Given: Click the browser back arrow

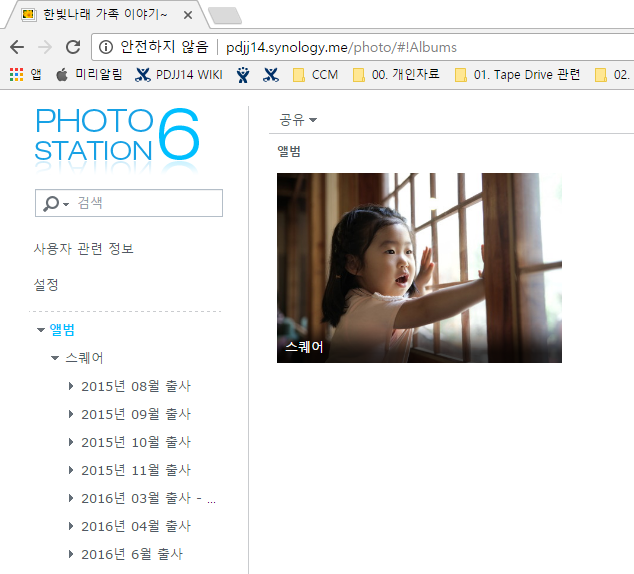Looking at the screenshot, I should pos(17,47).
